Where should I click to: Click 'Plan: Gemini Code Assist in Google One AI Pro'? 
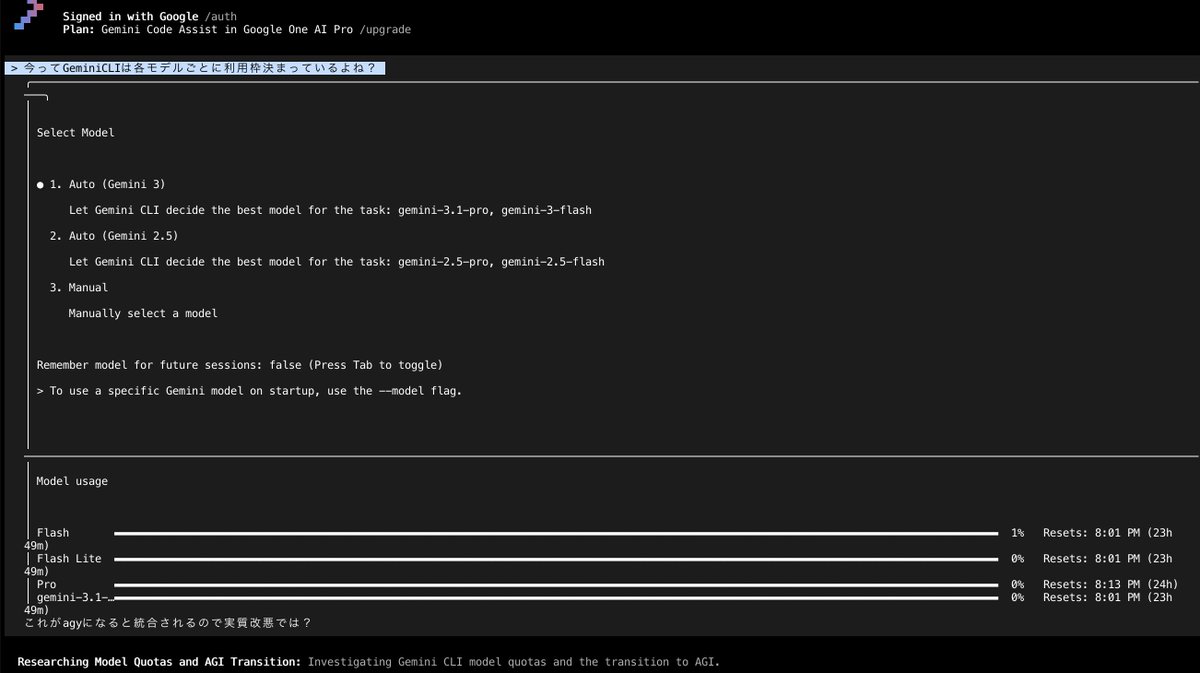207,30
